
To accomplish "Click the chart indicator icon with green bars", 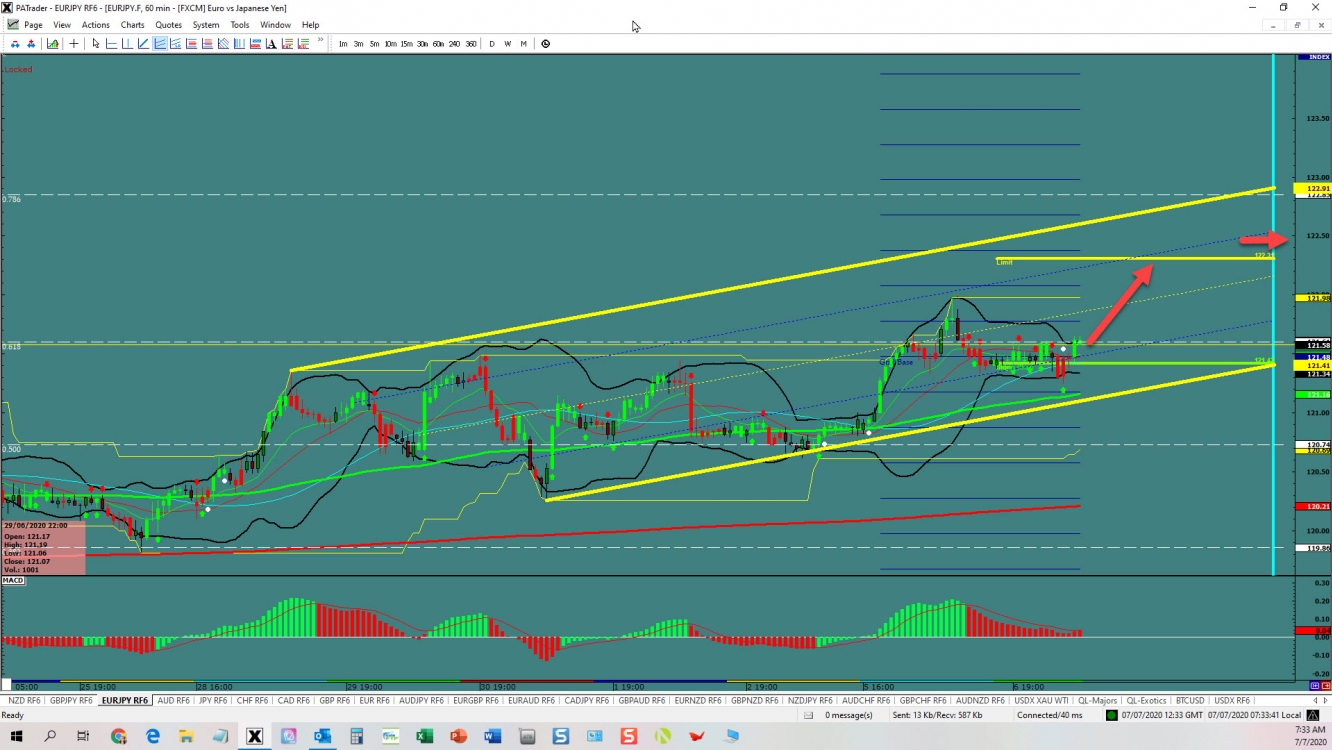I will point(52,44).
